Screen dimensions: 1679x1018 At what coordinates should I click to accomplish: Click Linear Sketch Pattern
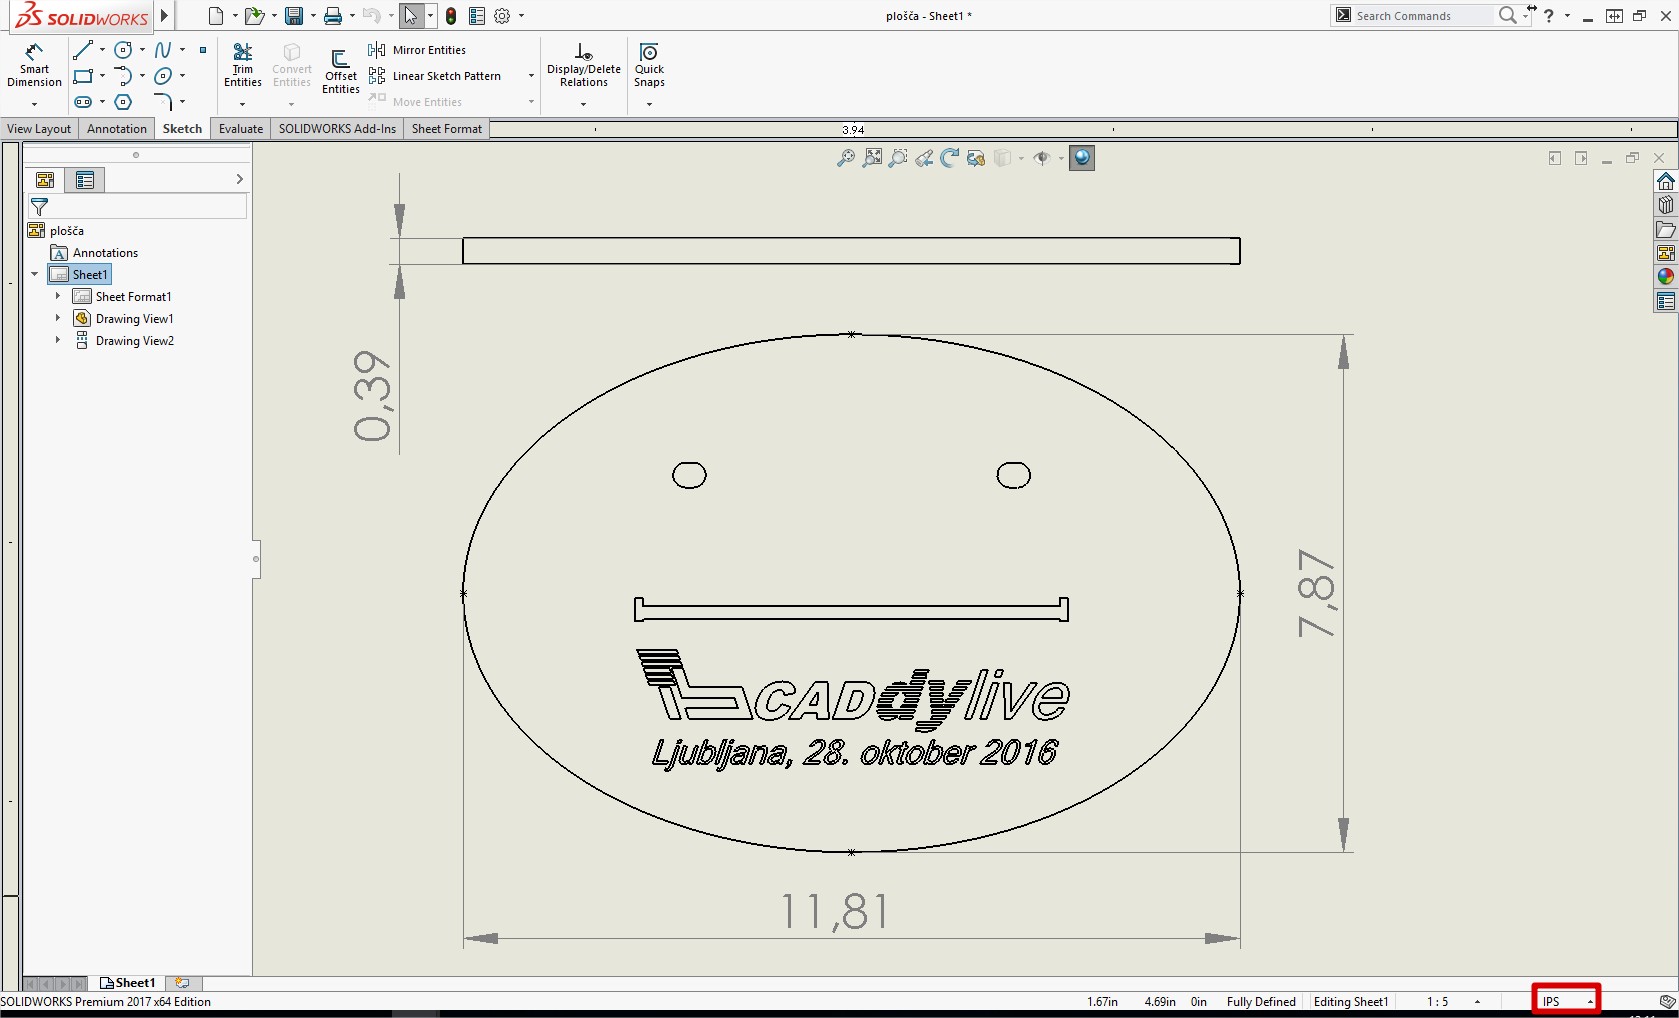tap(446, 76)
